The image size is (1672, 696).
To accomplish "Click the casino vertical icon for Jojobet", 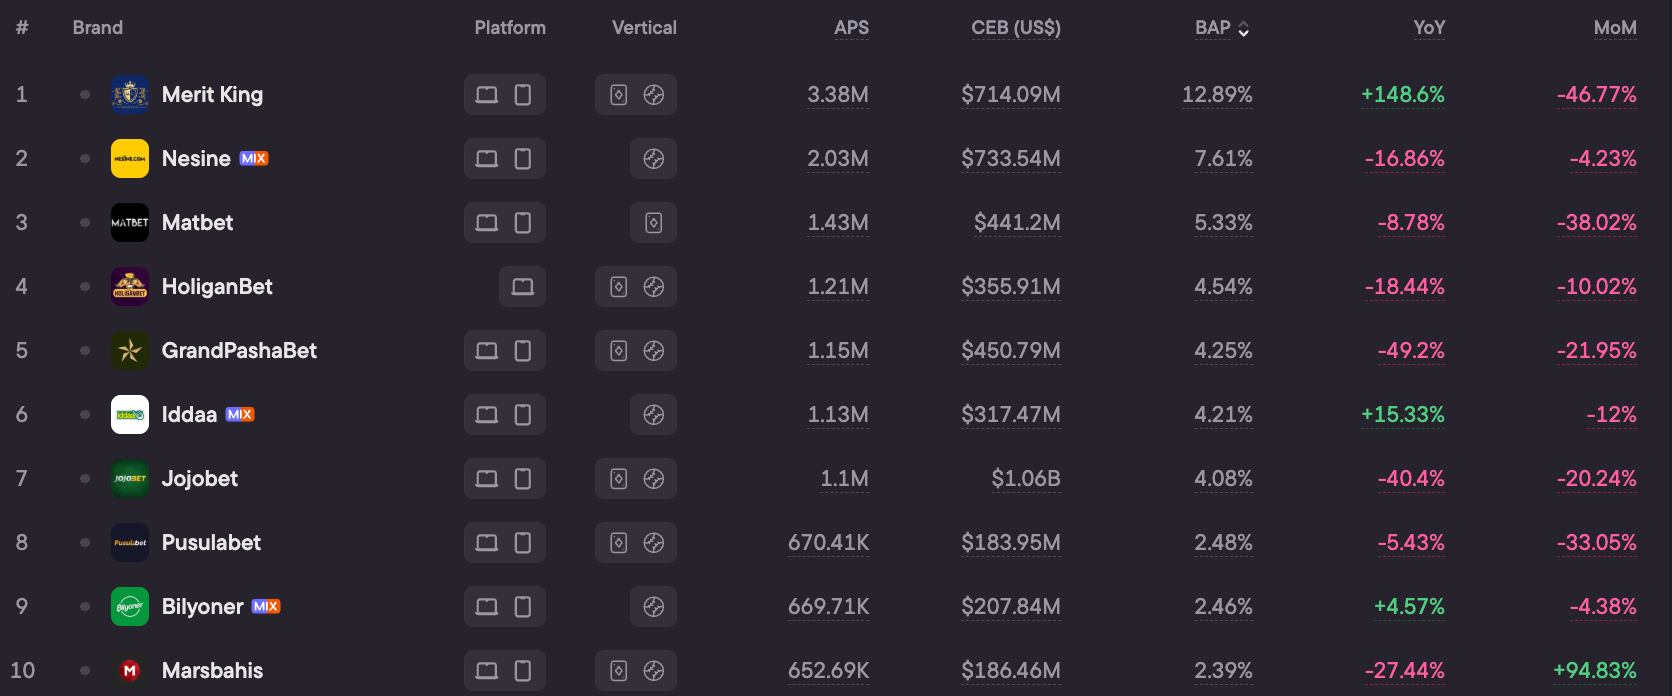I will [619, 479].
